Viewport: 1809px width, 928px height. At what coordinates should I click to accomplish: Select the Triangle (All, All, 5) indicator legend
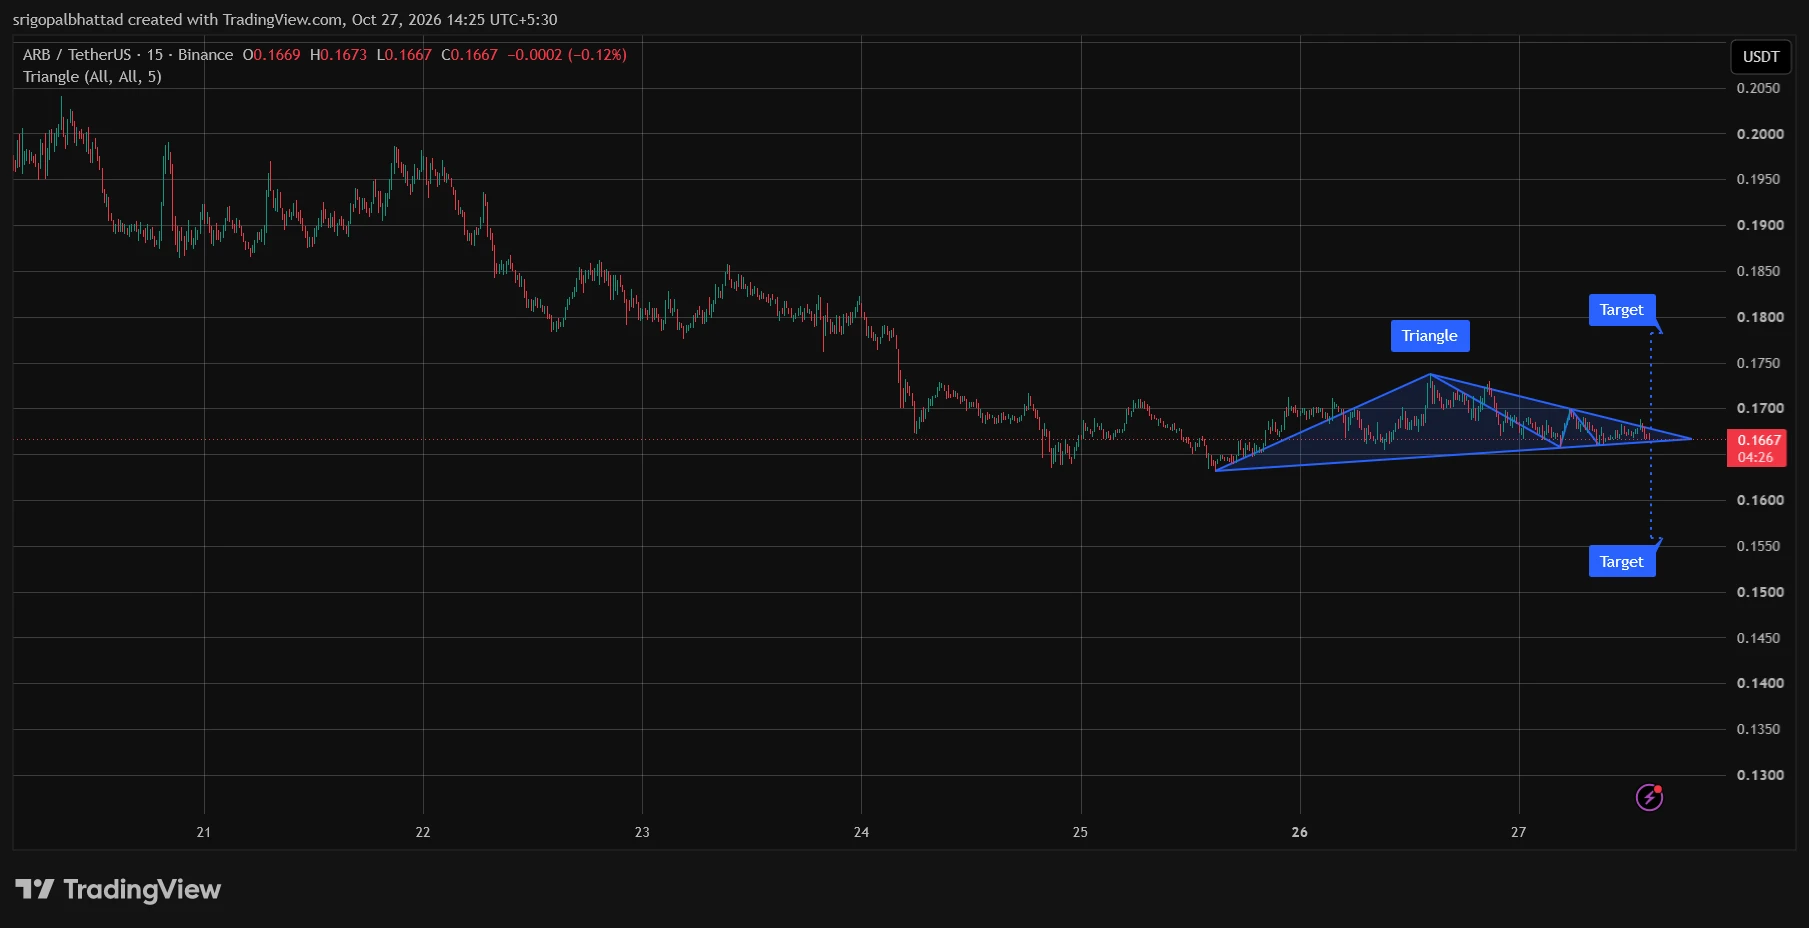coord(92,77)
